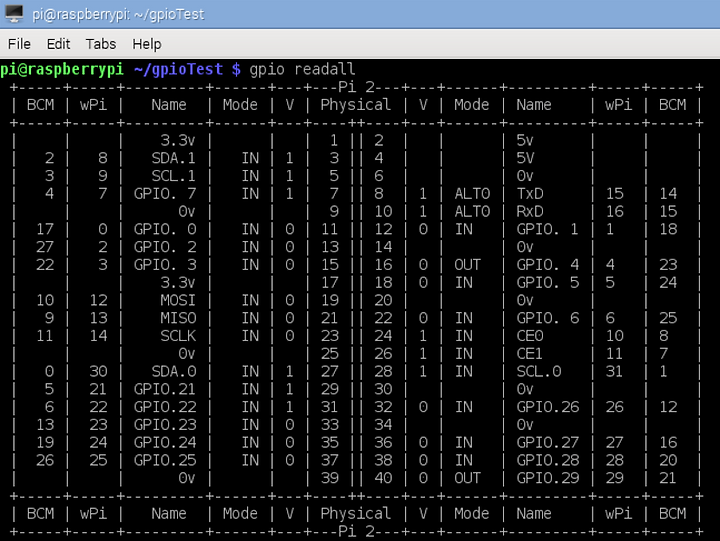Image resolution: width=720 pixels, height=541 pixels.
Task: Click the 'GPIO.22' name cell
Action: (165, 407)
